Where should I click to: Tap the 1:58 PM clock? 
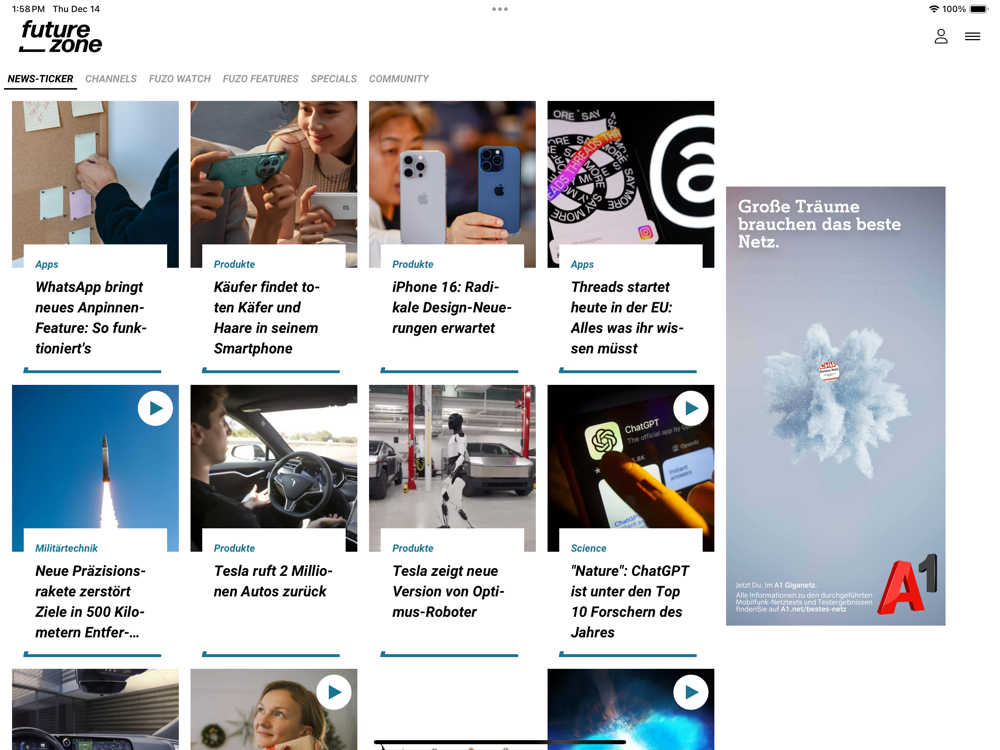pyautogui.click(x=28, y=9)
